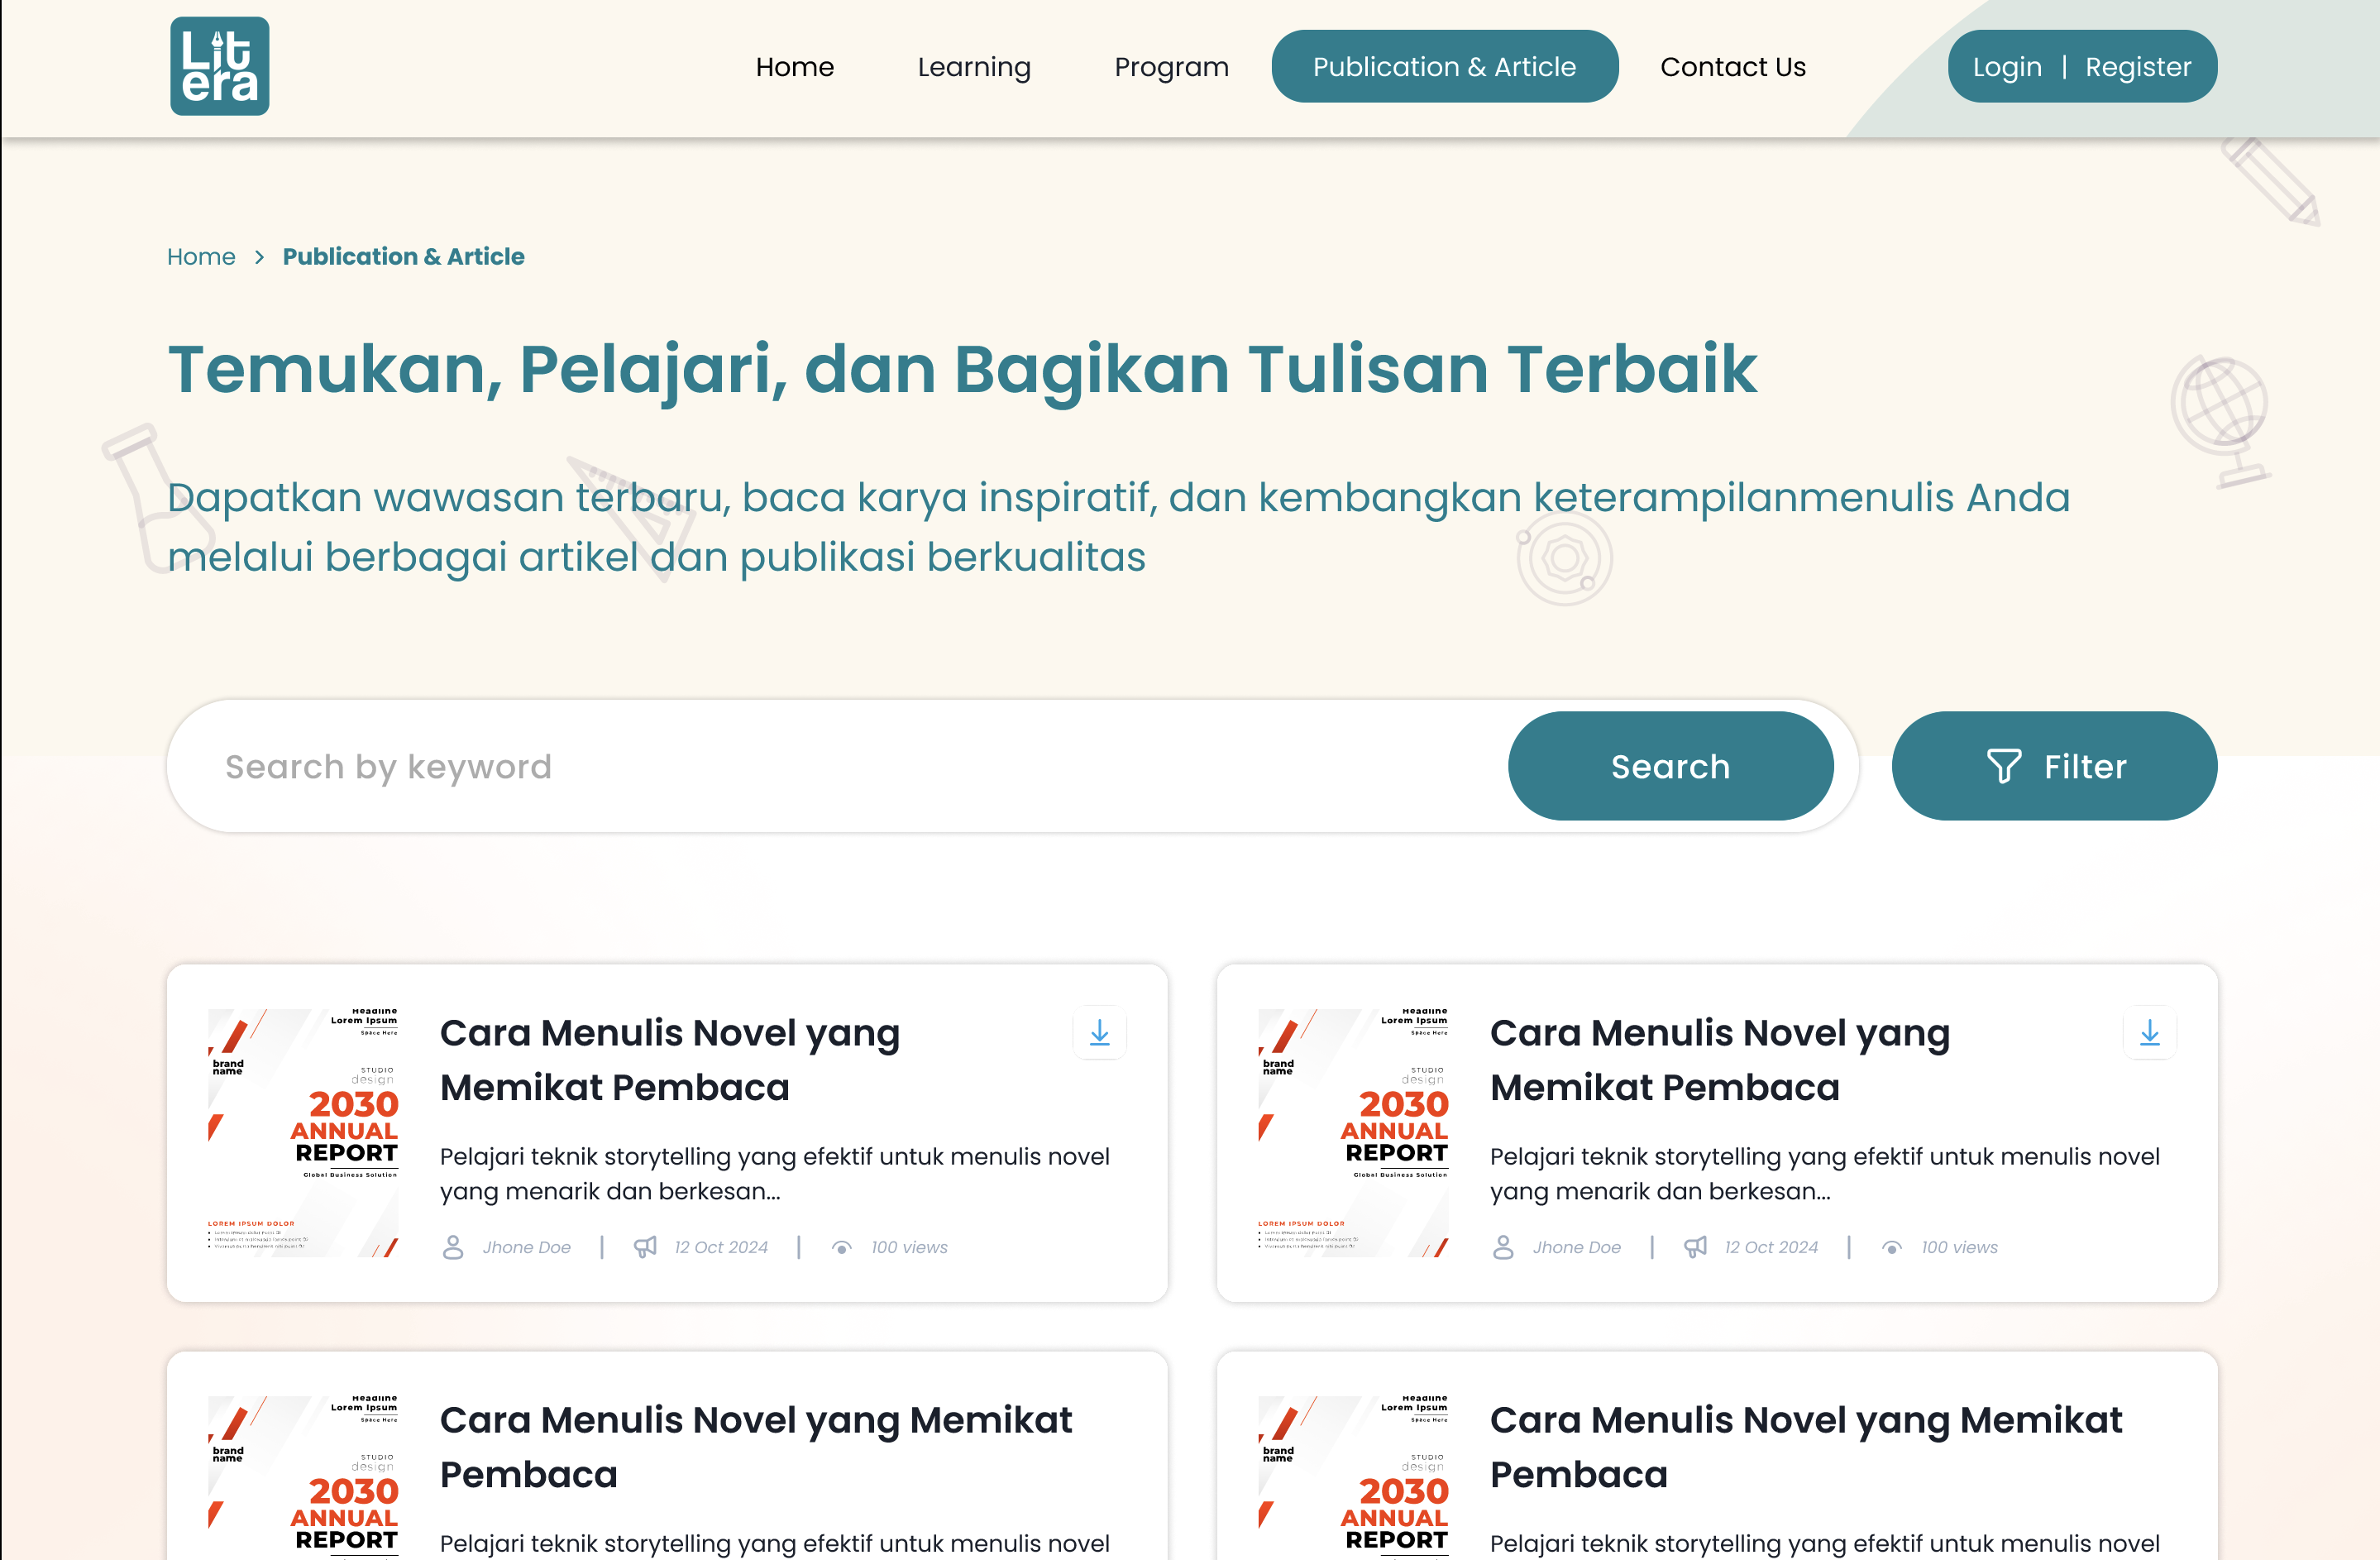Download the article in the top-left card
2380x1560 pixels.
pos(1099,1032)
